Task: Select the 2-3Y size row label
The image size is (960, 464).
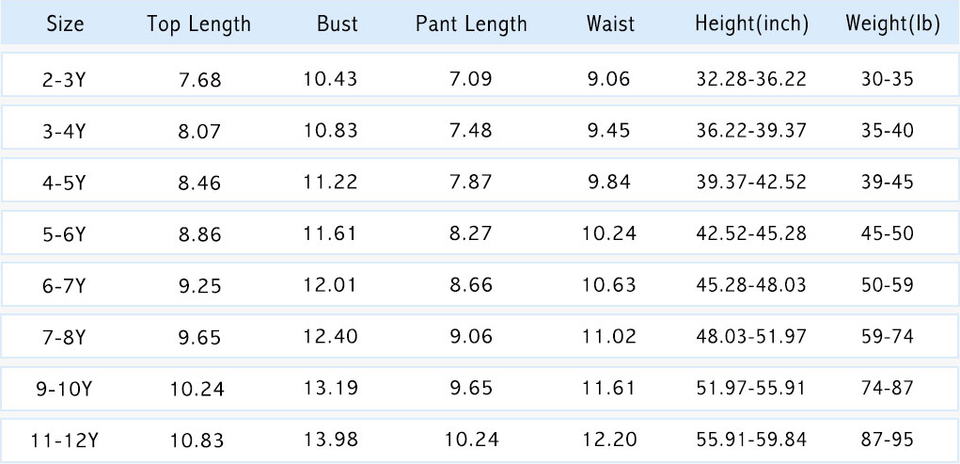Action: click(x=65, y=78)
